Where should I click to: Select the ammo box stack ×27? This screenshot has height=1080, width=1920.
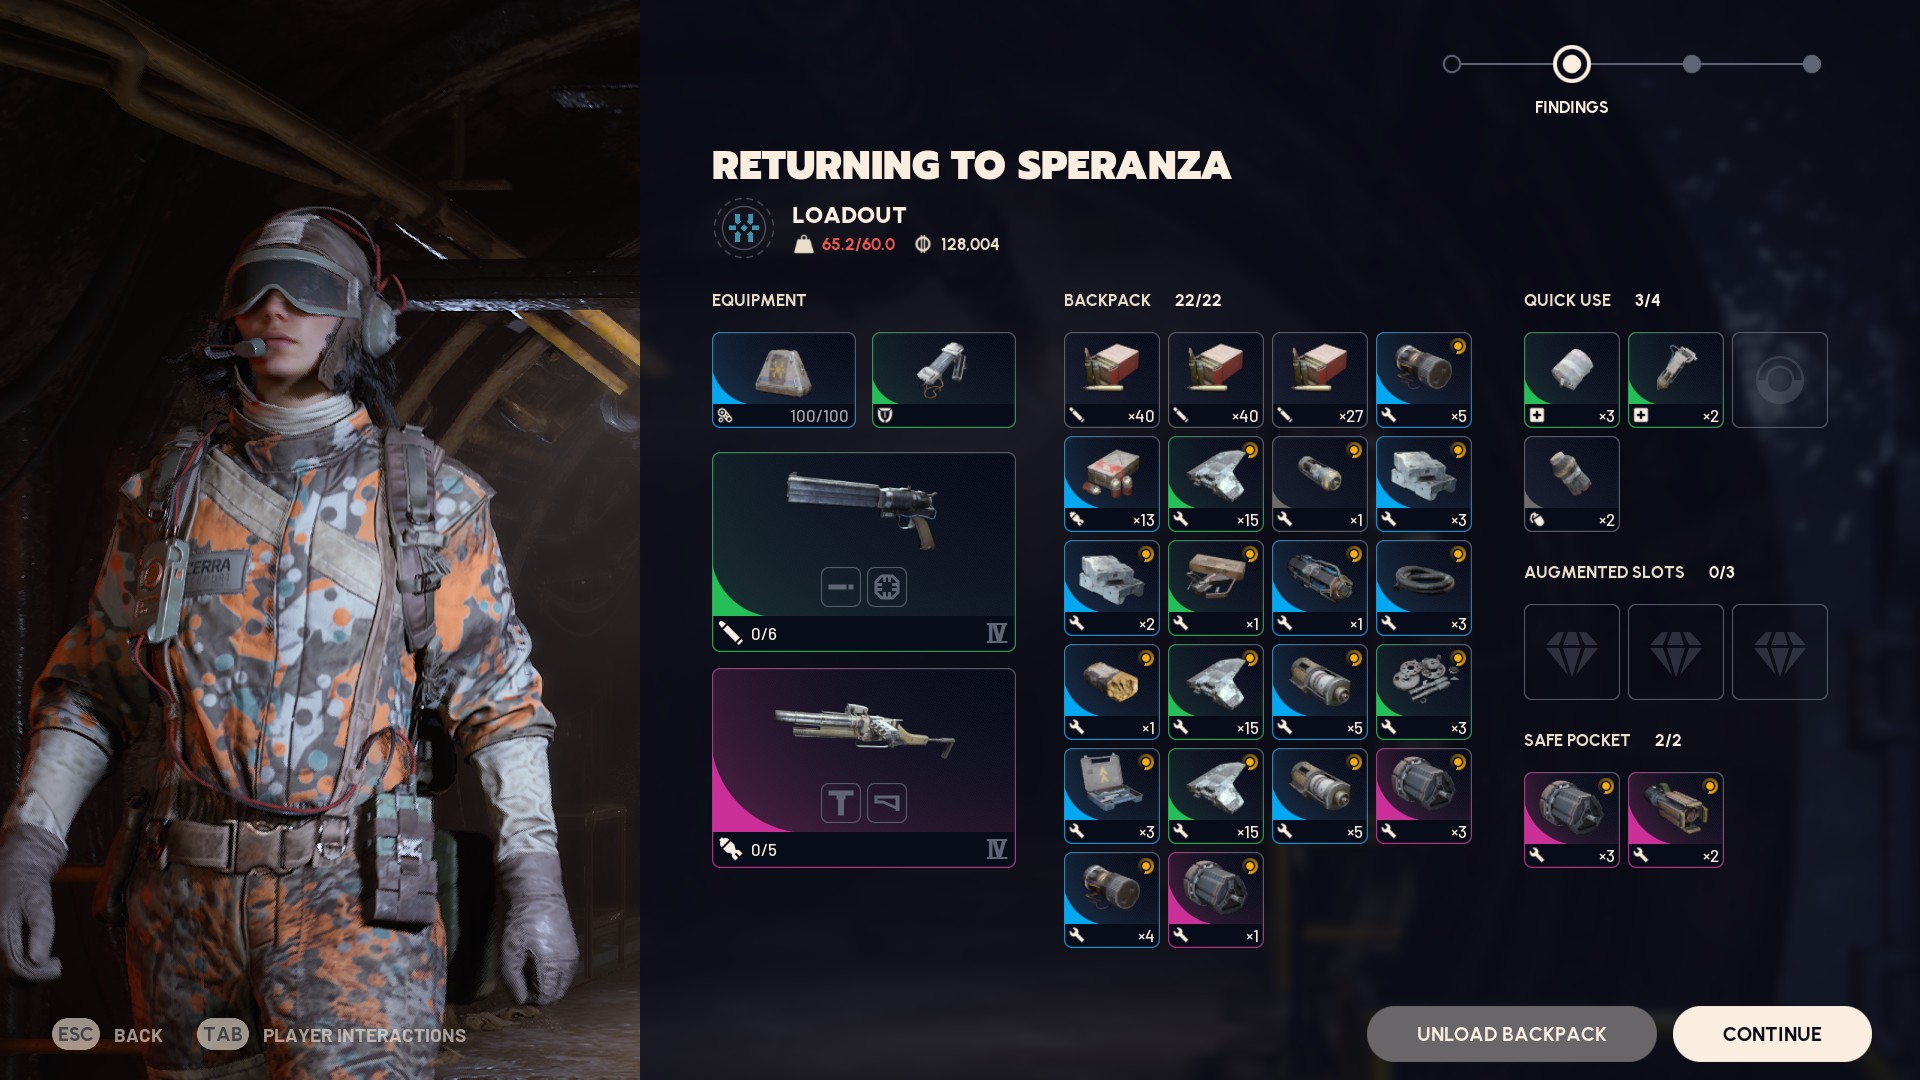tap(1319, 380)
